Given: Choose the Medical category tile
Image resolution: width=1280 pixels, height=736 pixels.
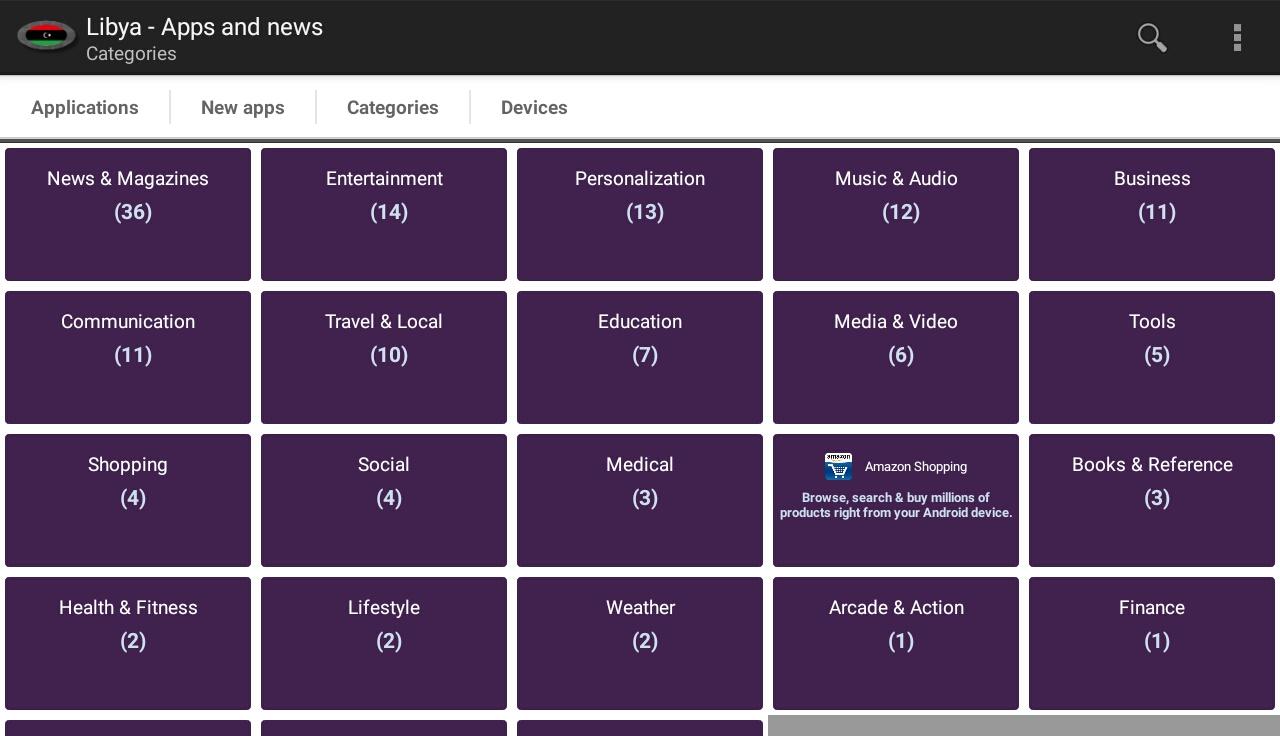Looking at the screenshot, I should (x=640, y=500).
